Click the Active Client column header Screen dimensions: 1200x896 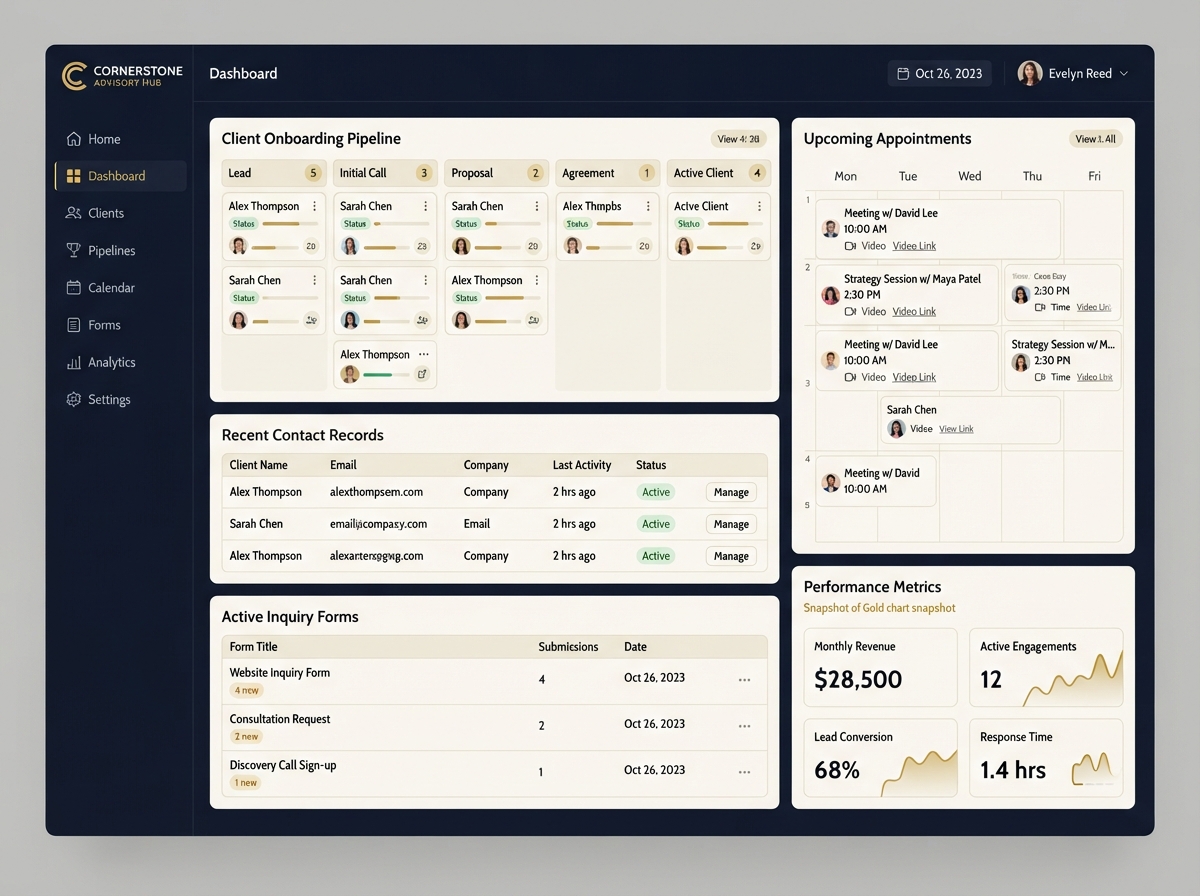tap(718, 173)
